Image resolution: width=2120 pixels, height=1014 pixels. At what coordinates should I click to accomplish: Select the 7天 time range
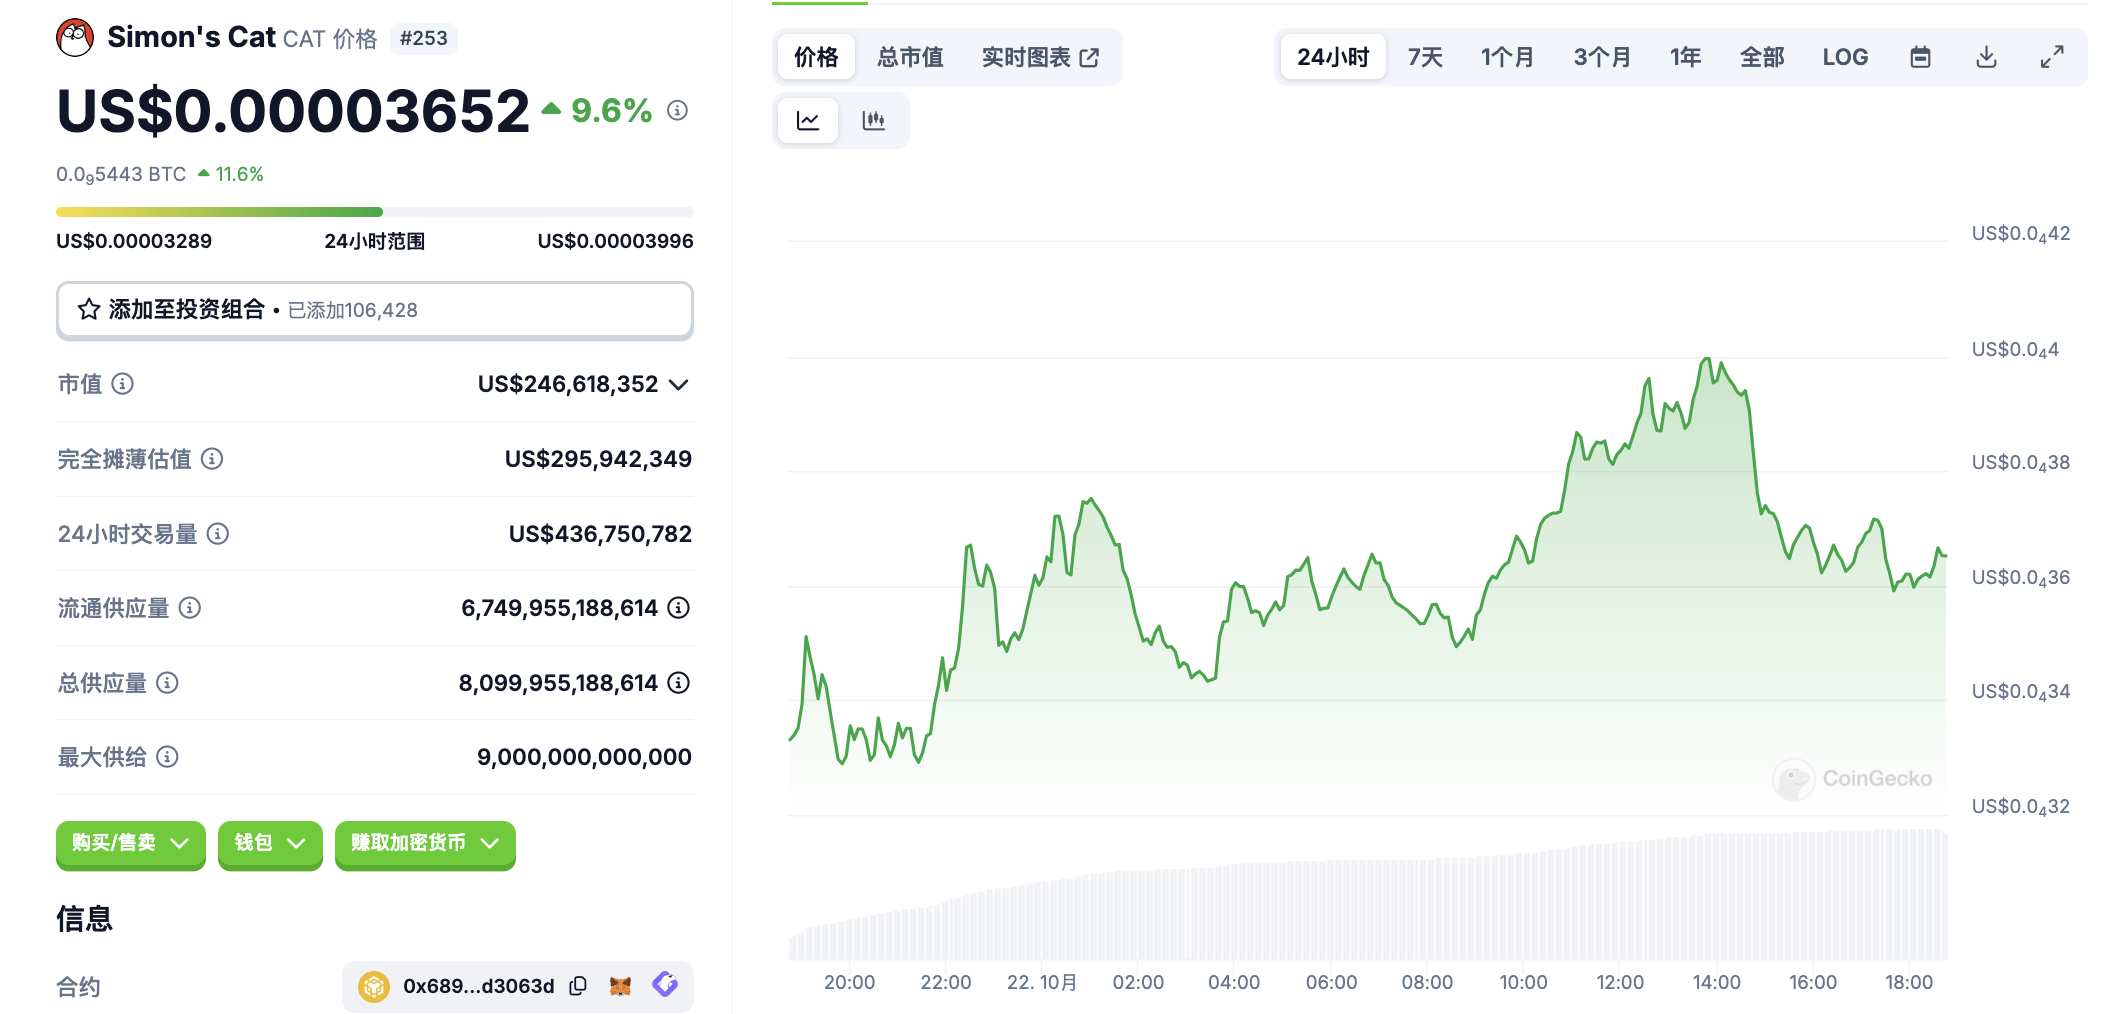(1425, 57)
